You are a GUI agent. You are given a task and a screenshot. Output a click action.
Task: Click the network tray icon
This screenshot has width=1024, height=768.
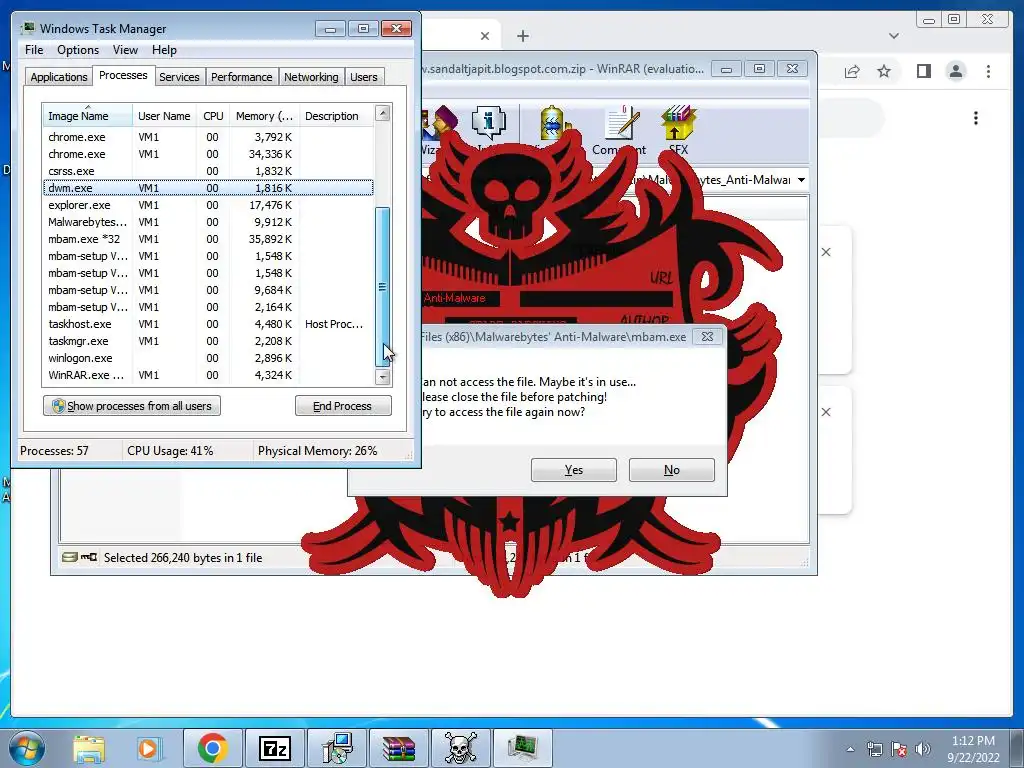(875, 749)
